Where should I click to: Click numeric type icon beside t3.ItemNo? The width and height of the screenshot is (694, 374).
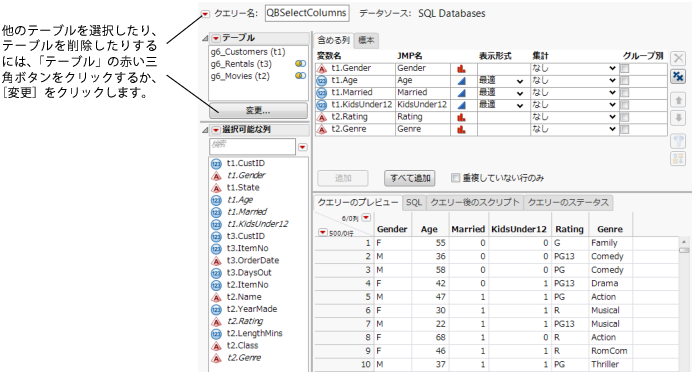pos(216,249)
